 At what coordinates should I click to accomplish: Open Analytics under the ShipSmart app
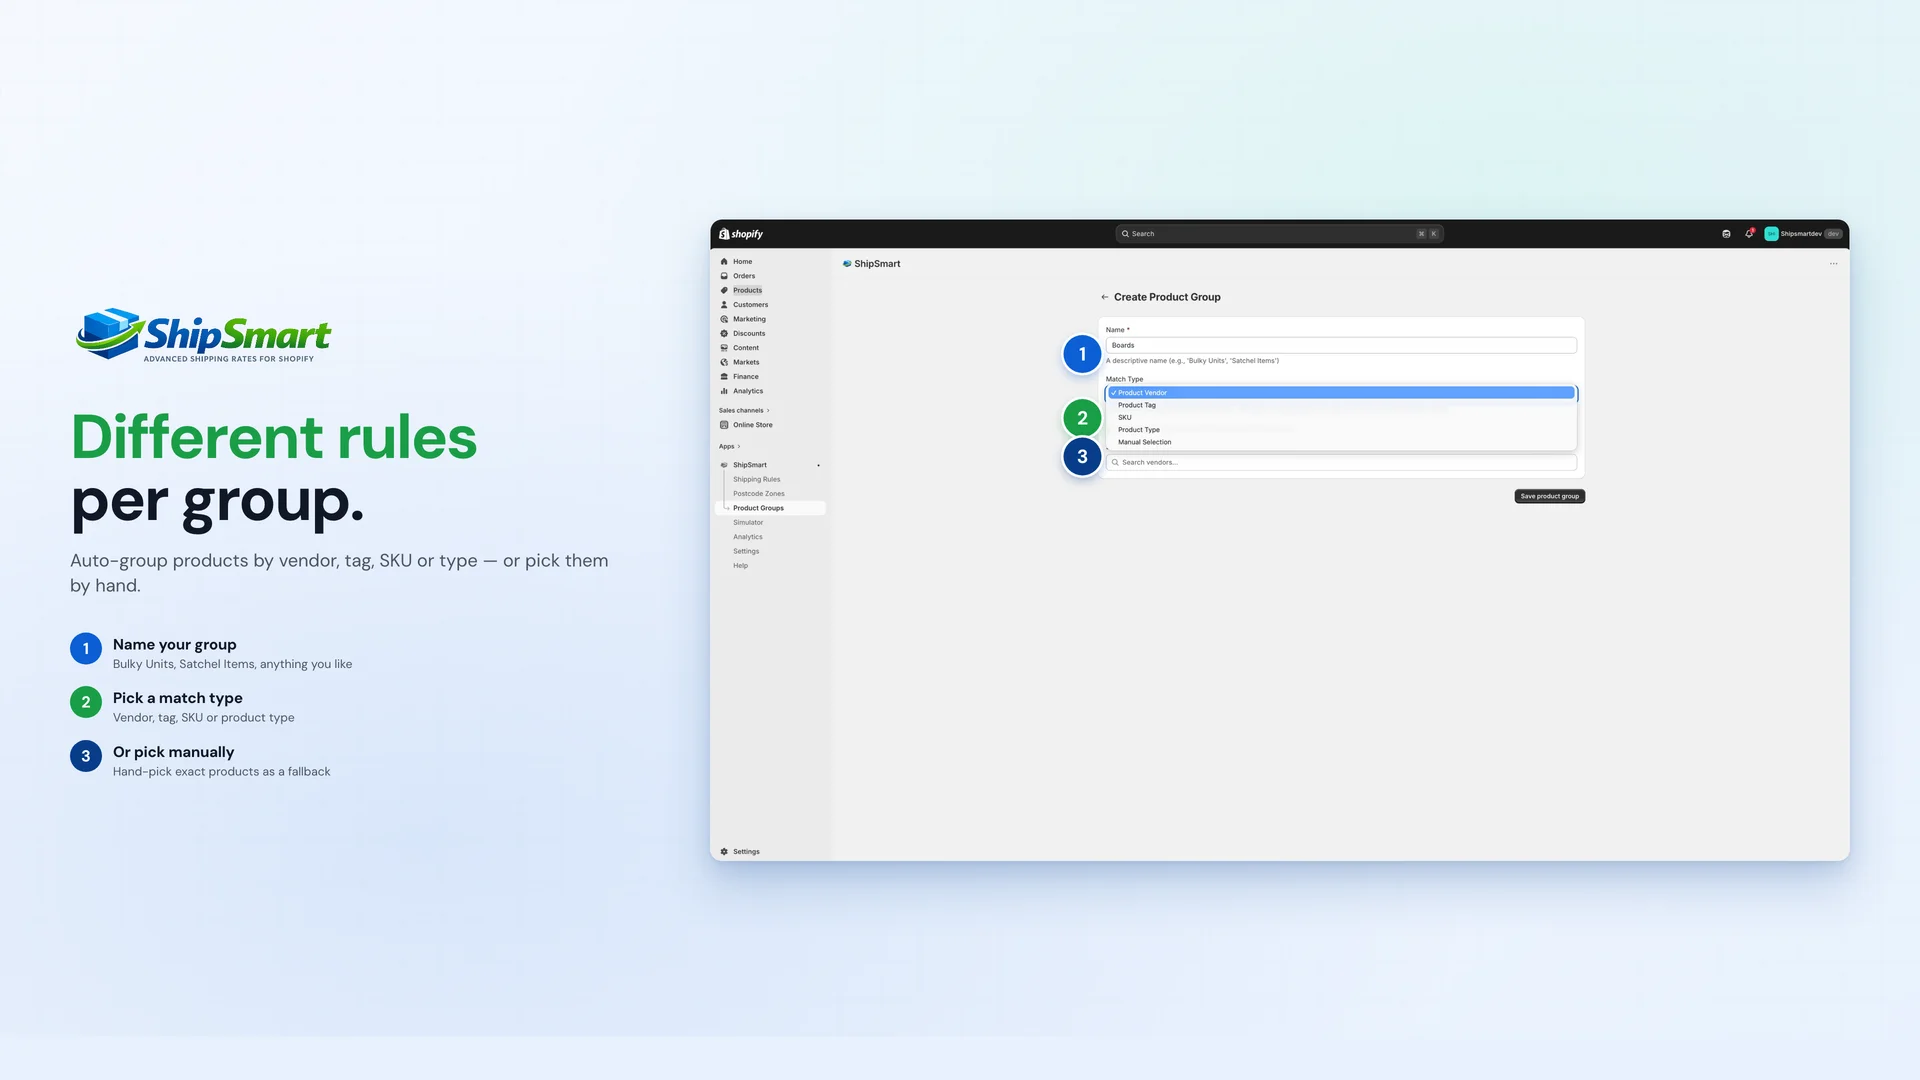[748, 537]
